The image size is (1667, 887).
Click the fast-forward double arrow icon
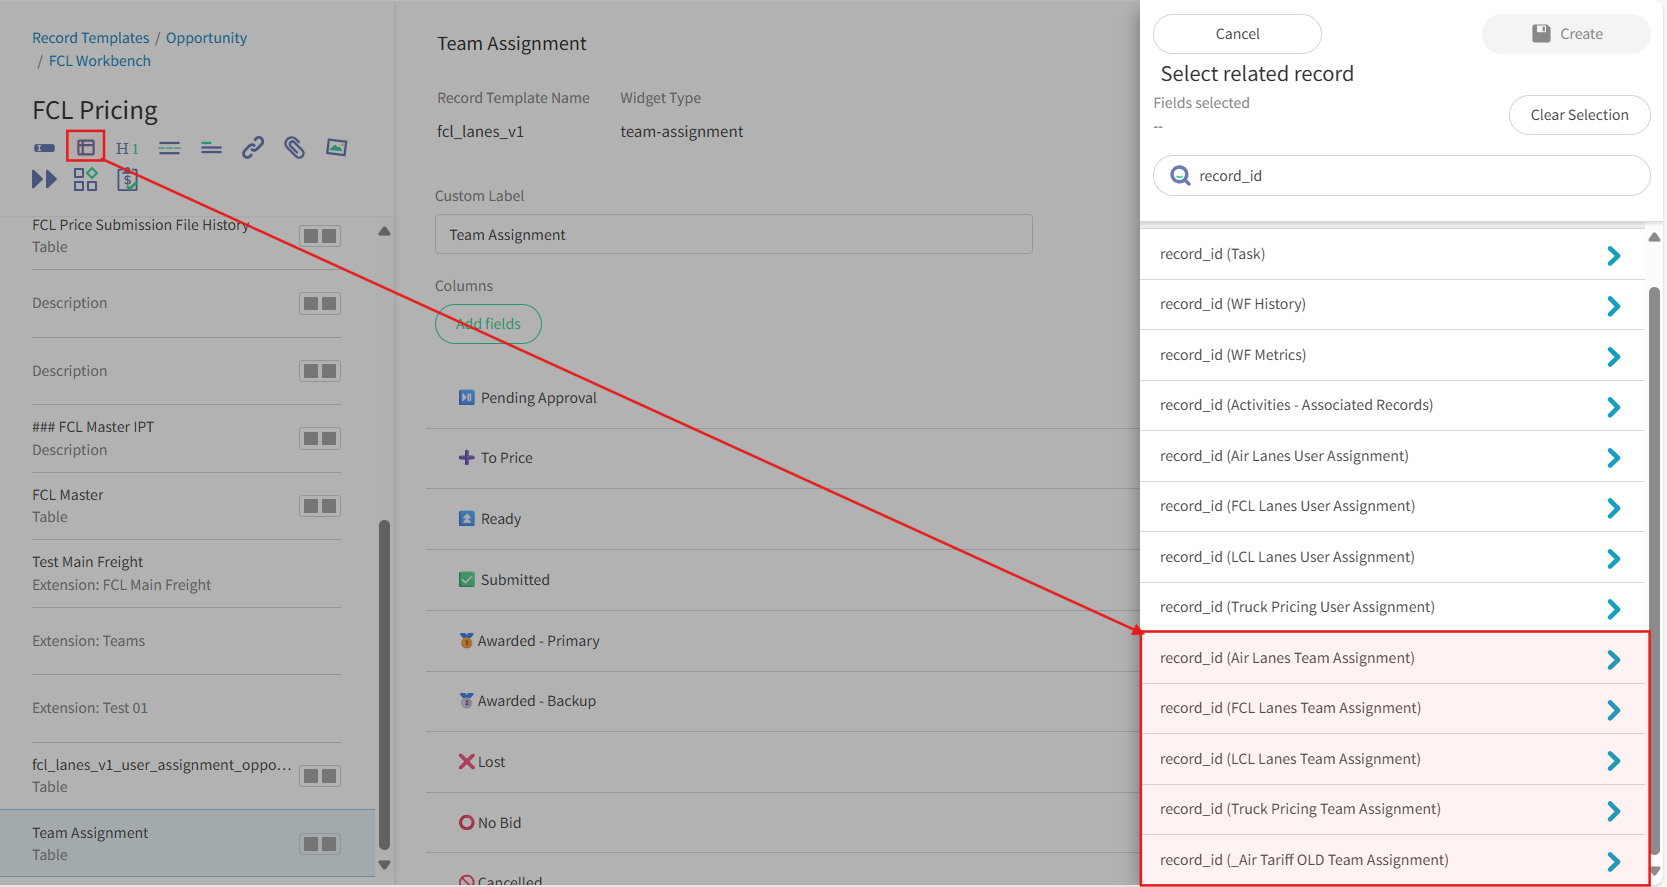tap(44, 179)
